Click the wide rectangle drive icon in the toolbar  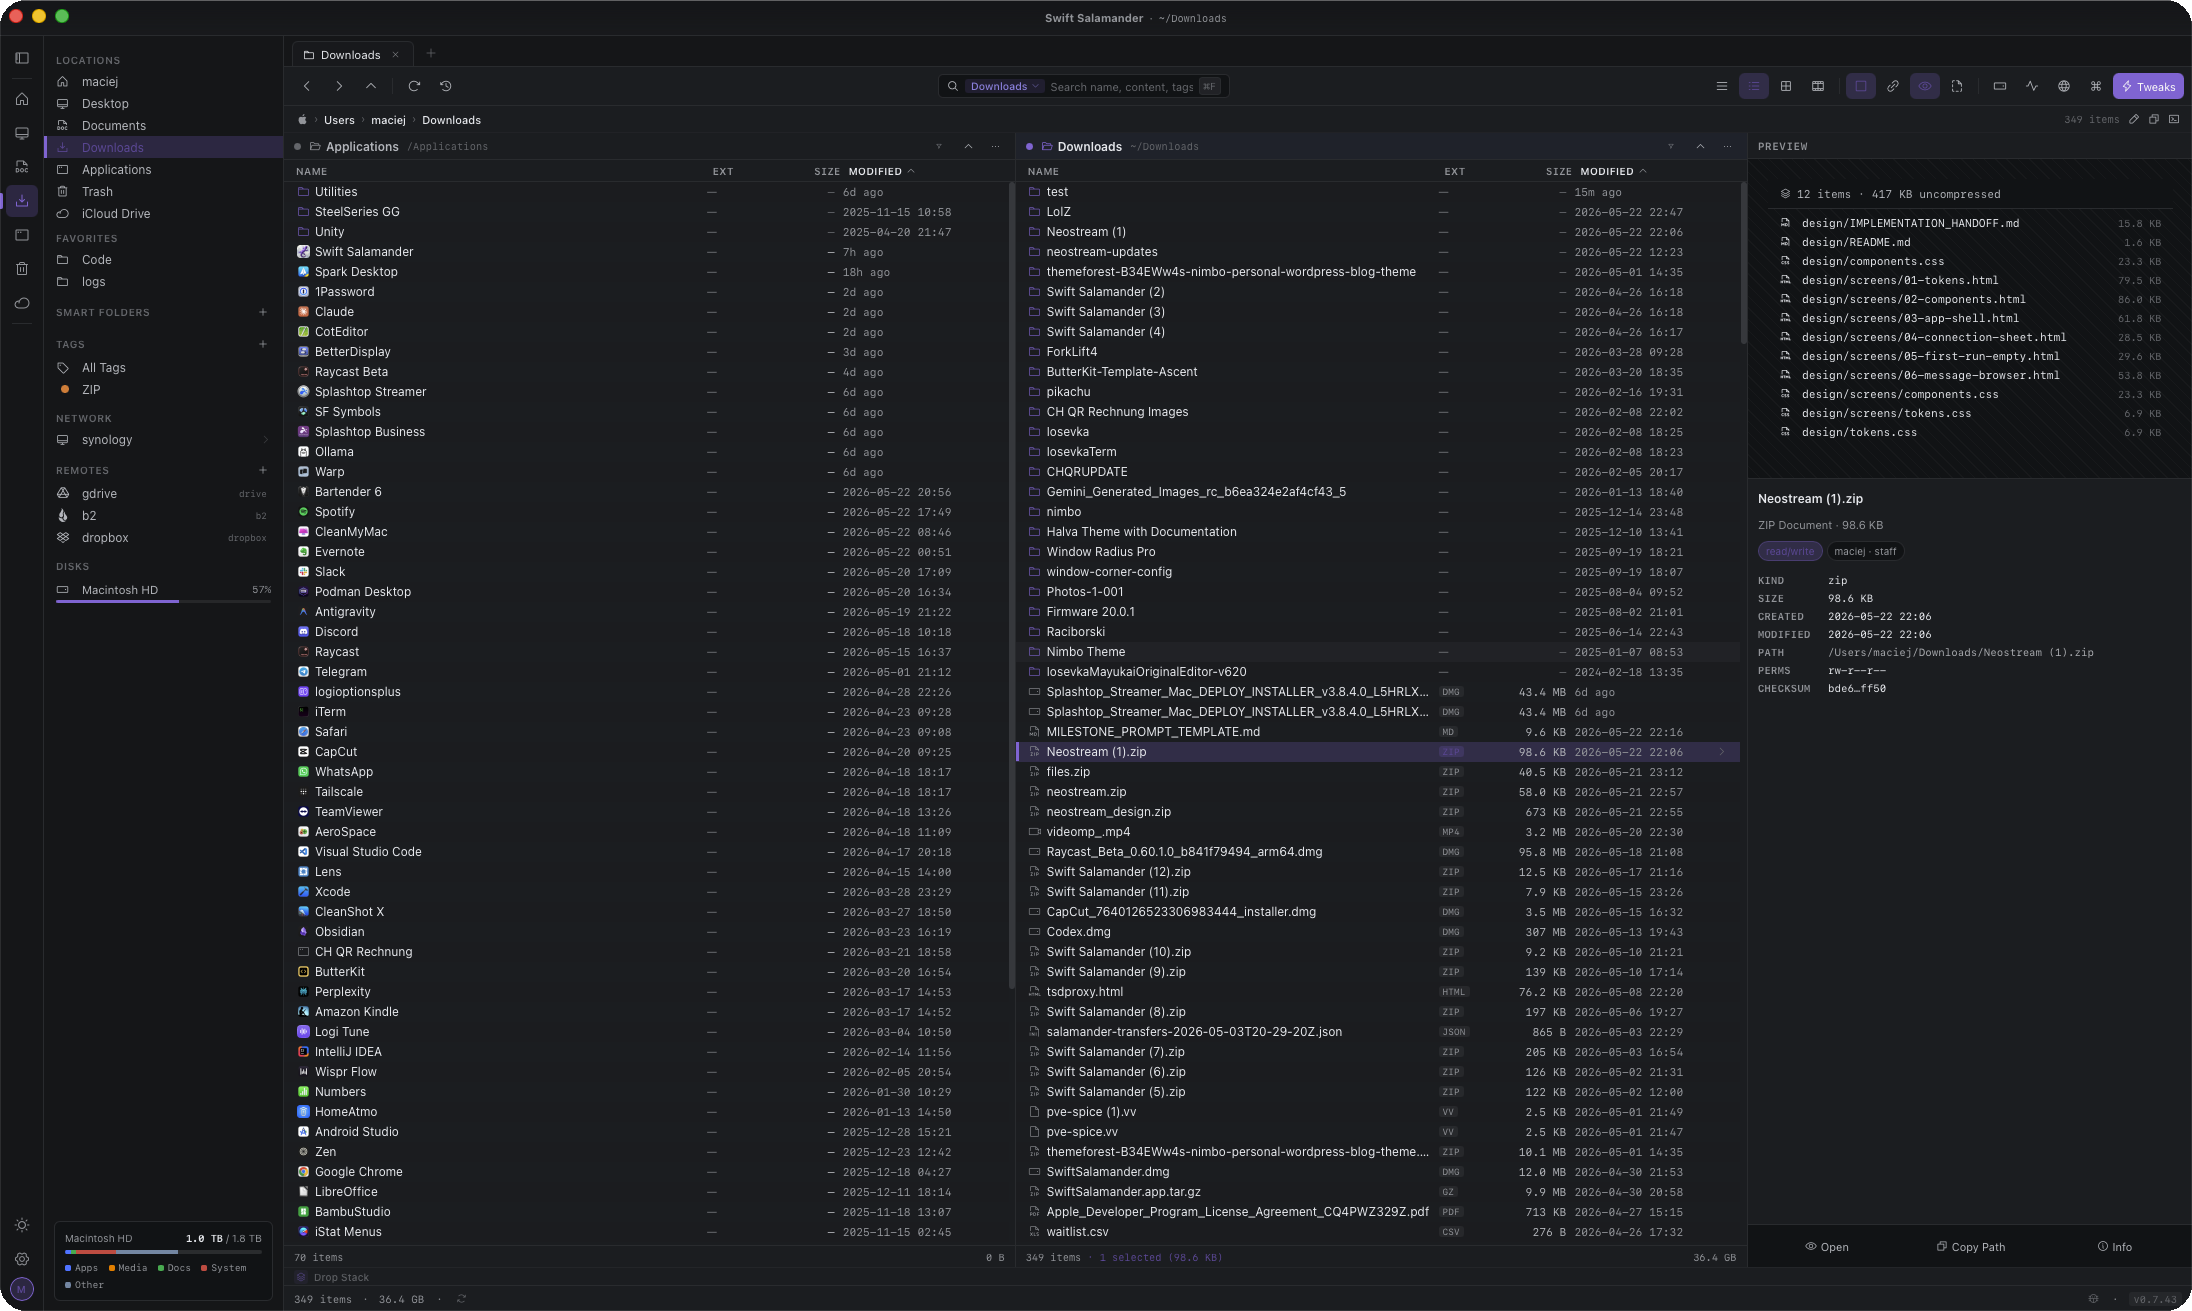pyautogui.click(x=2000, y=86)
